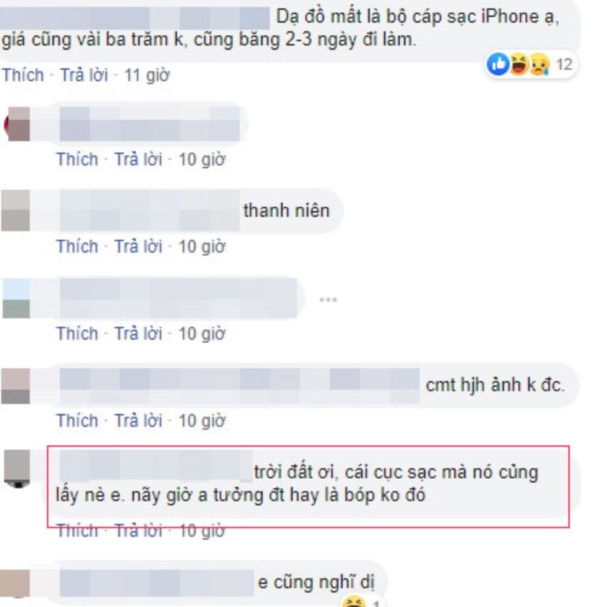600x607 pixels.
Task: Like the 'cmt hjh ảnh k đc' comment
Action: (x=77, y=420)
